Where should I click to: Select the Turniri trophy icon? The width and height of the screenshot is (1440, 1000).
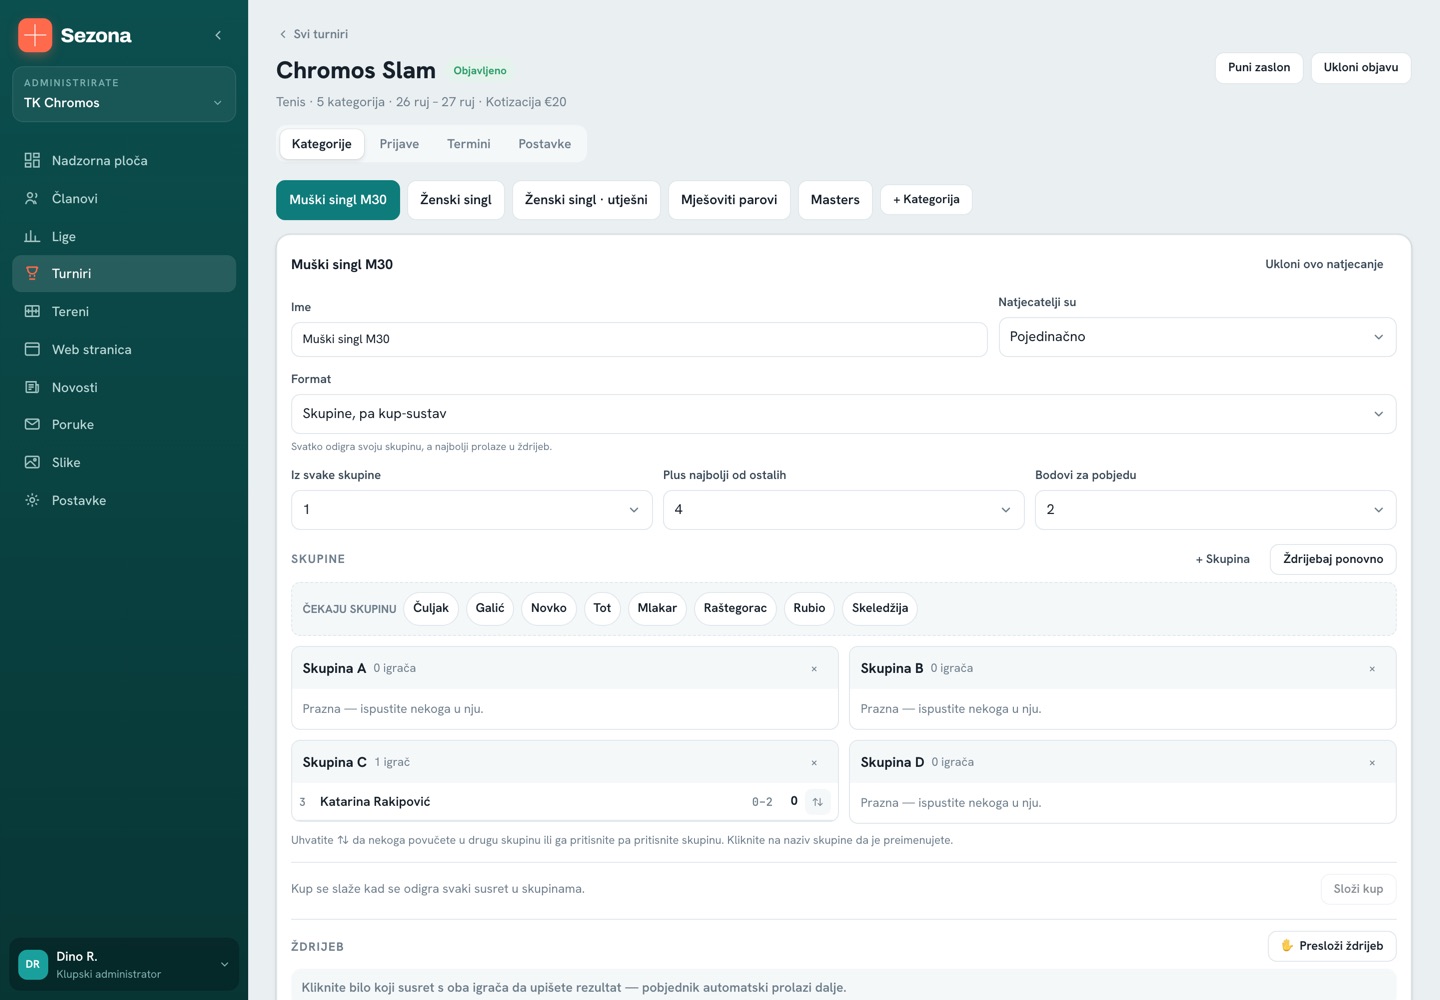click(x=32, y=274)
